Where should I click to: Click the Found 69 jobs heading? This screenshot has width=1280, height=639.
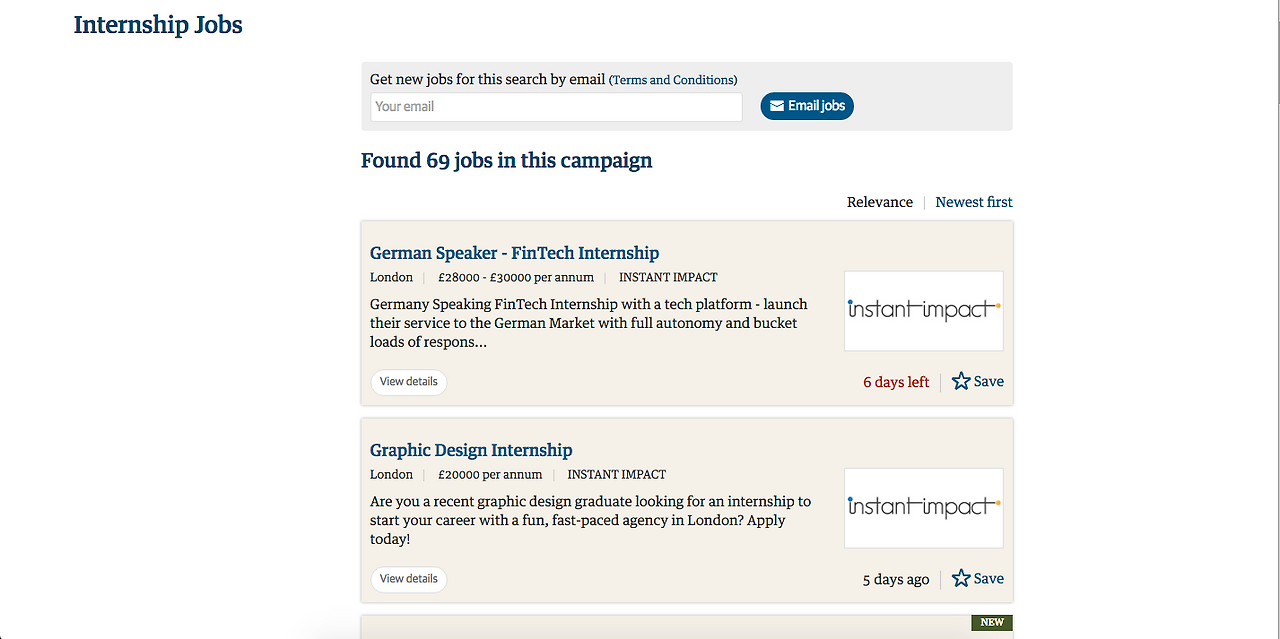506,161
